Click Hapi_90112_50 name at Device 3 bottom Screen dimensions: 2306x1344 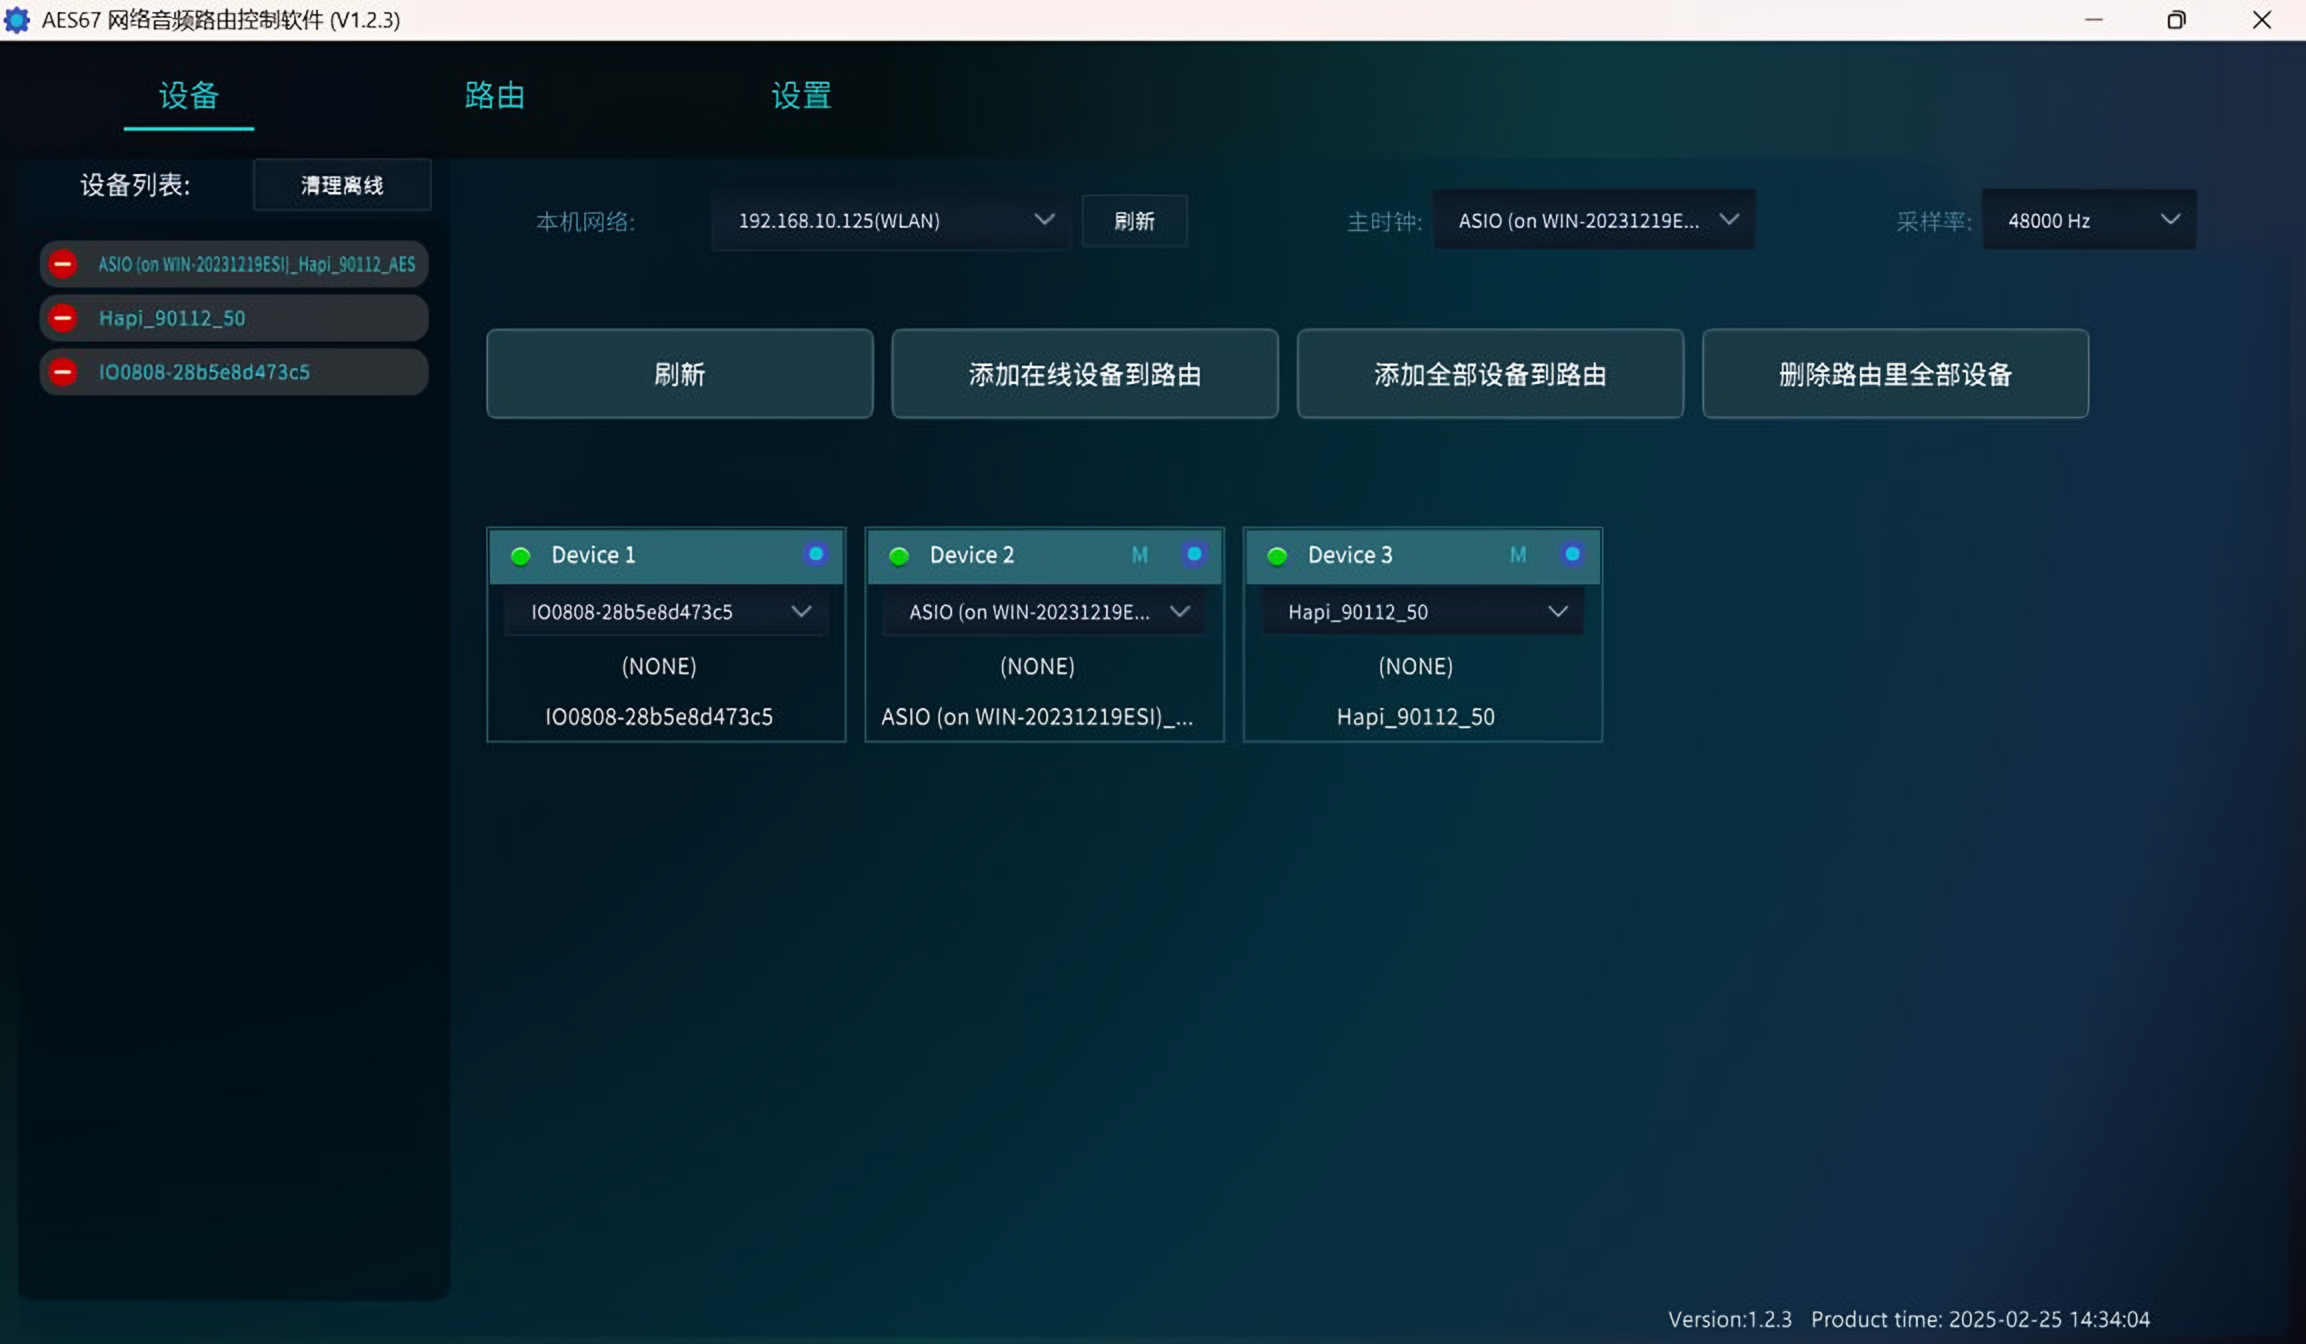(1416, 717)
